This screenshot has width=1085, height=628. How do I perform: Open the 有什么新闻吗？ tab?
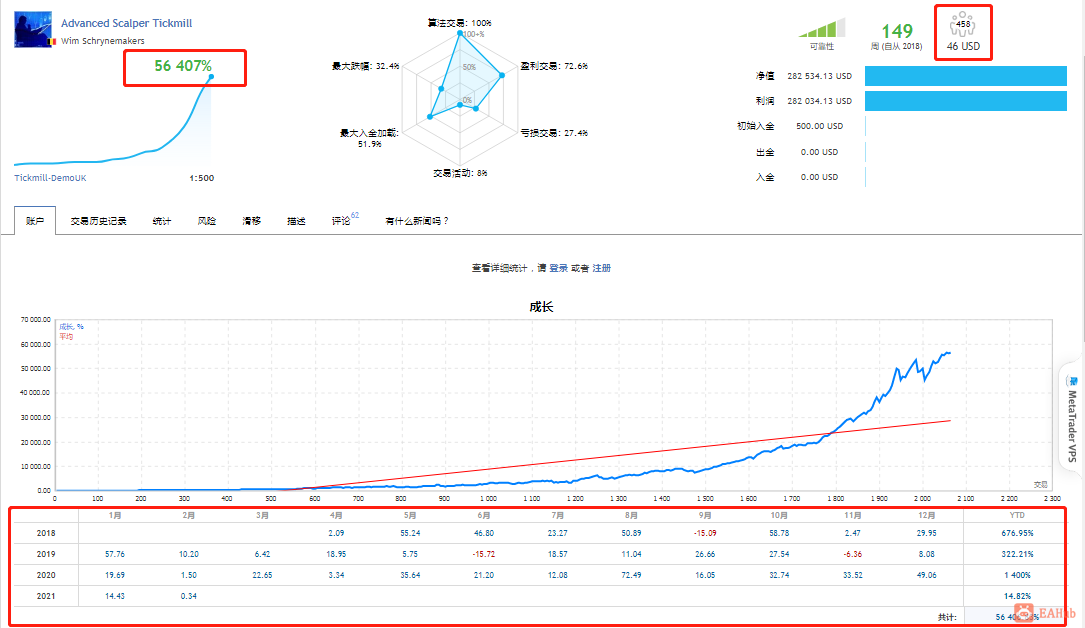tap(417, 221)
